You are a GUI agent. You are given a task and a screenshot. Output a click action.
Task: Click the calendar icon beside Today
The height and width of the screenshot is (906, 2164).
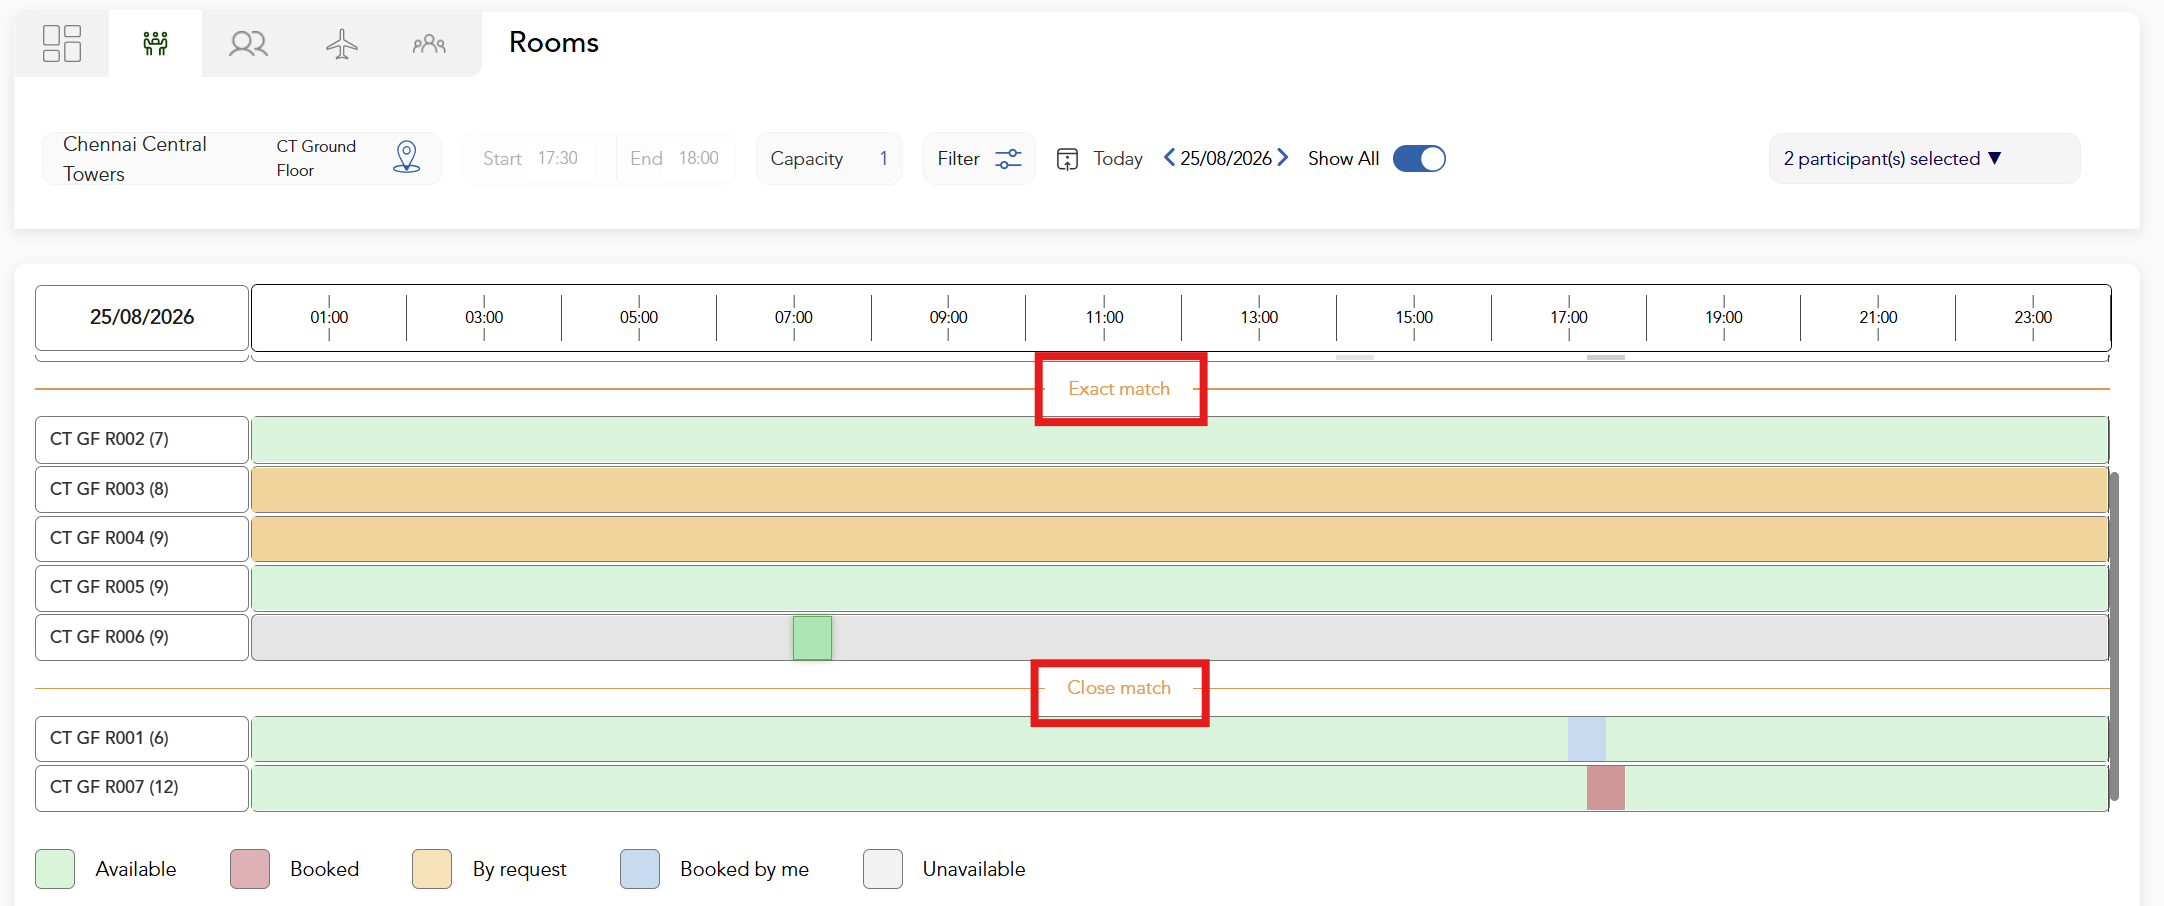point(1067,159)
